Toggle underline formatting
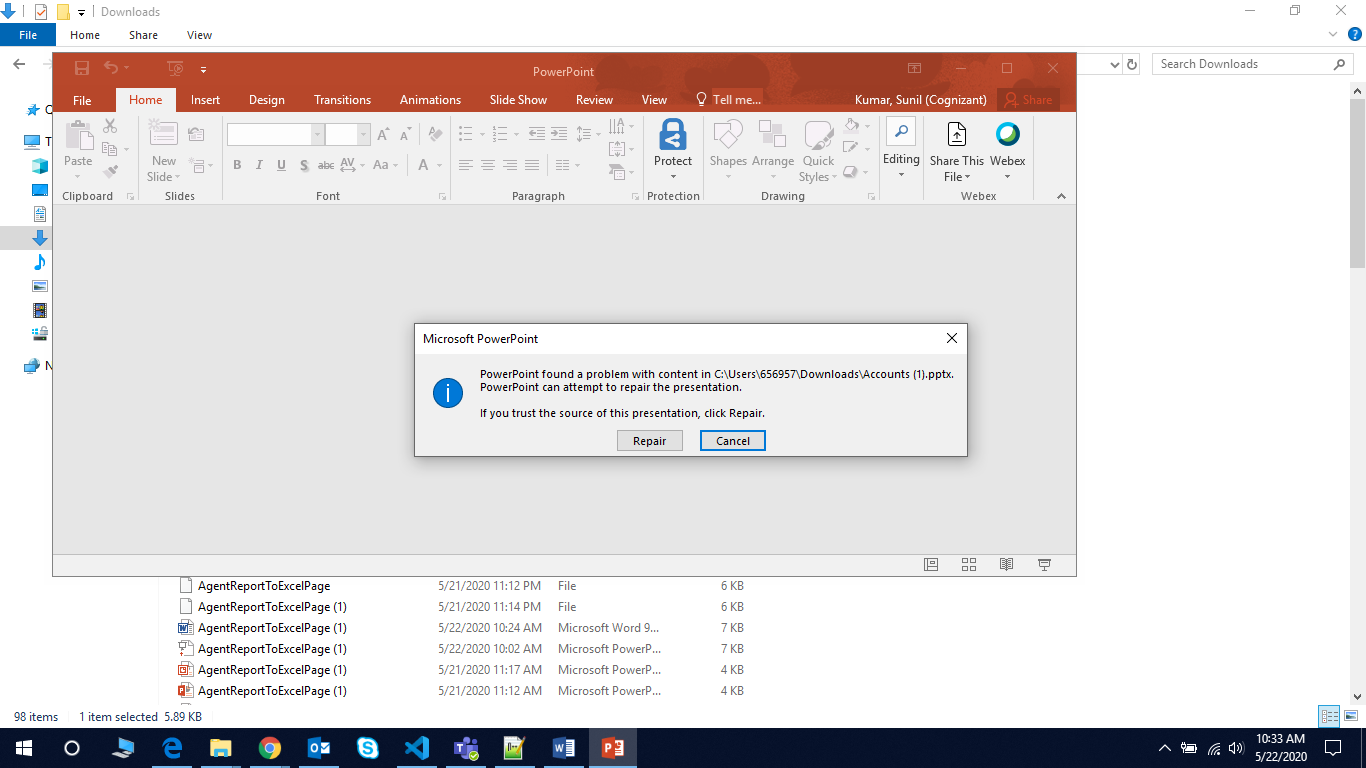Screen dimensions: 1366x768 281,164
